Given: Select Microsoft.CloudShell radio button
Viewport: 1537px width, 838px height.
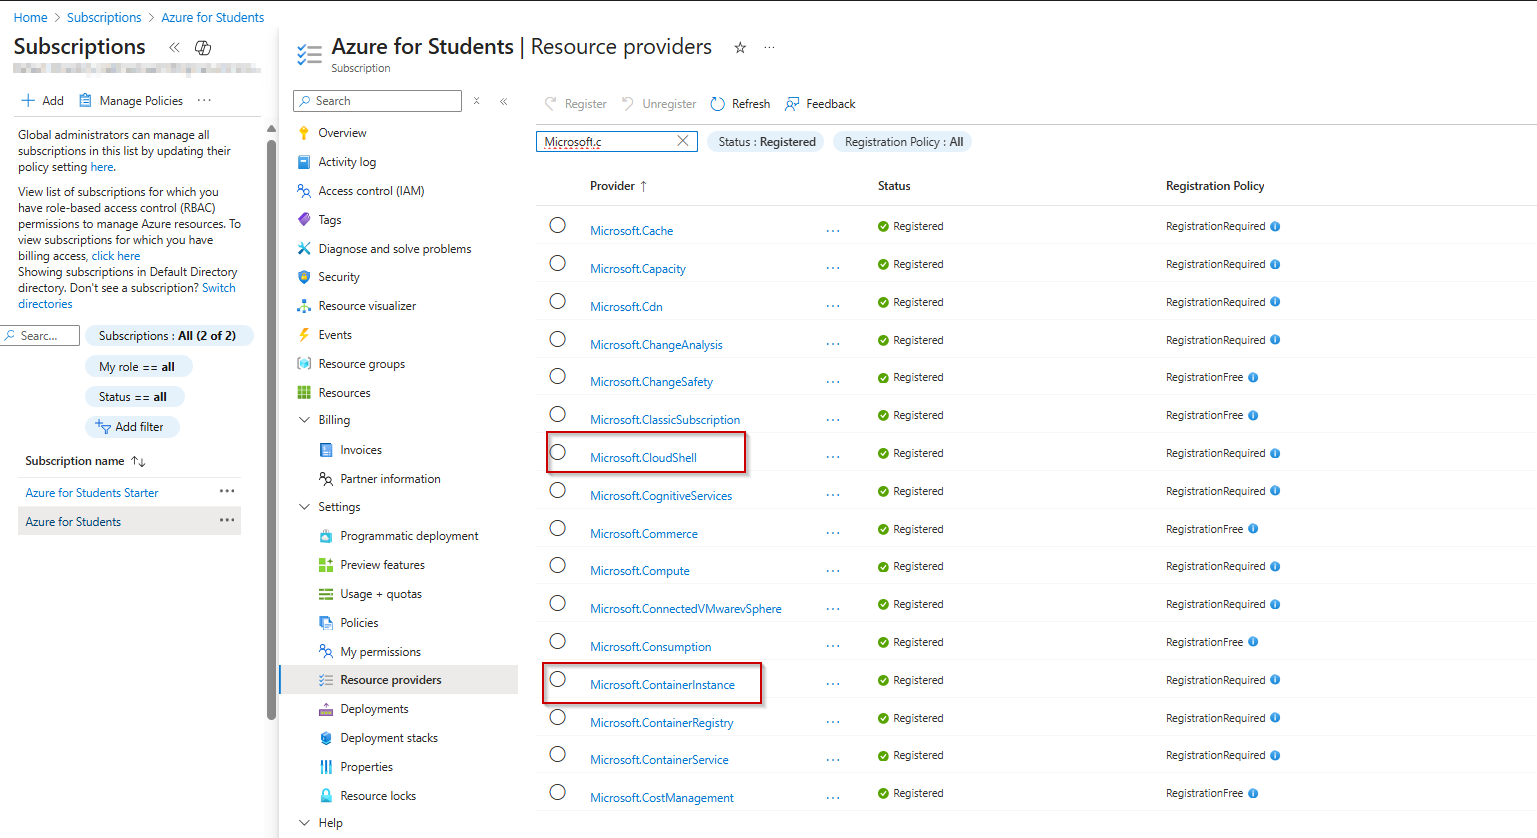Looking at the screenshot, I should tap(558, 453).
